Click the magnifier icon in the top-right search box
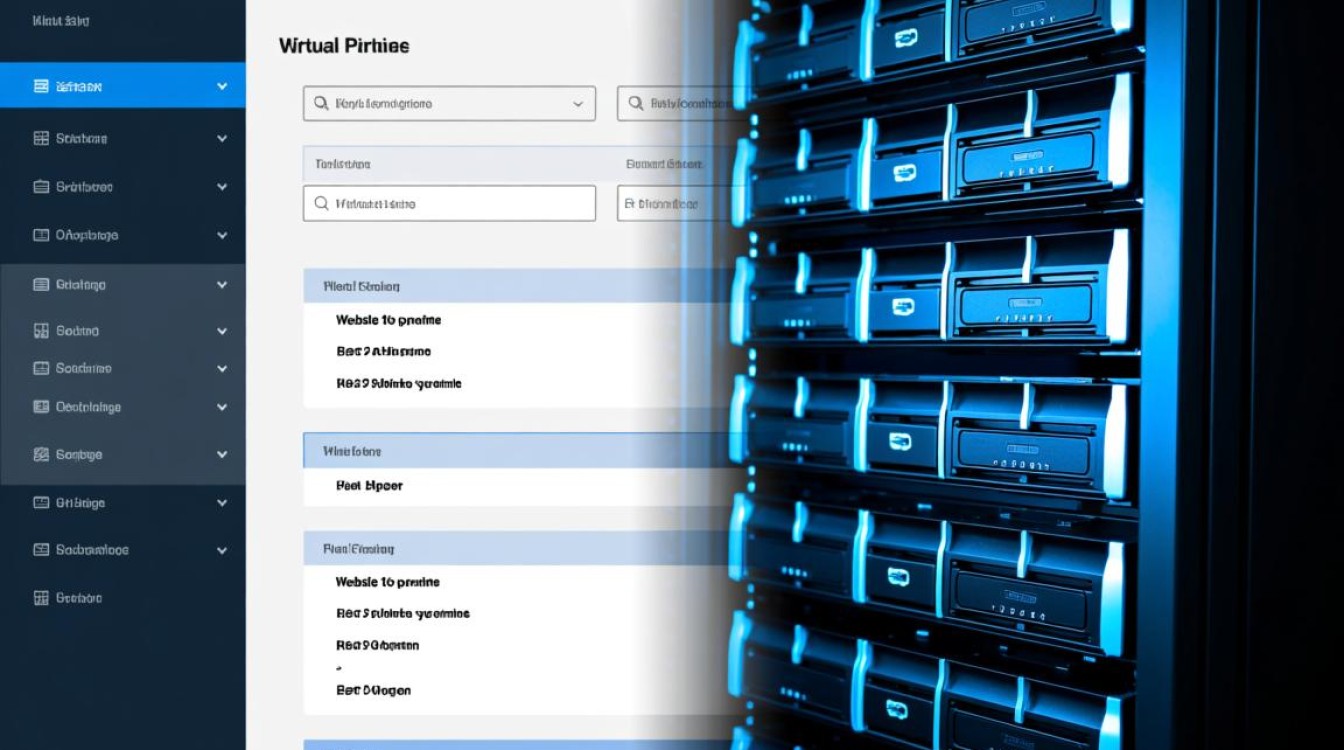This screenshot has height=750, width=1344. (635, 103)
